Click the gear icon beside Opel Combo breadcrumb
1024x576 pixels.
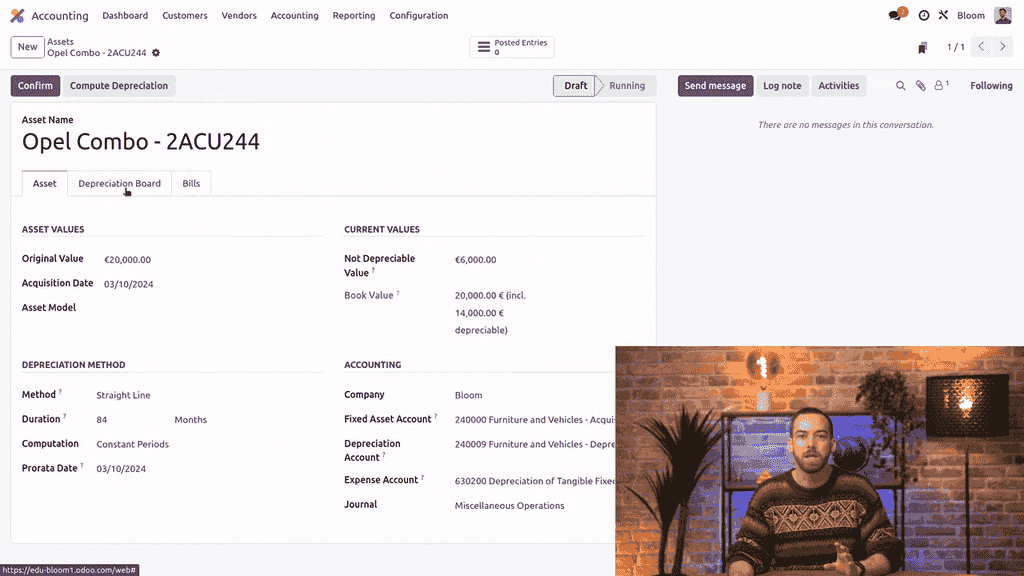pos(156,53)
